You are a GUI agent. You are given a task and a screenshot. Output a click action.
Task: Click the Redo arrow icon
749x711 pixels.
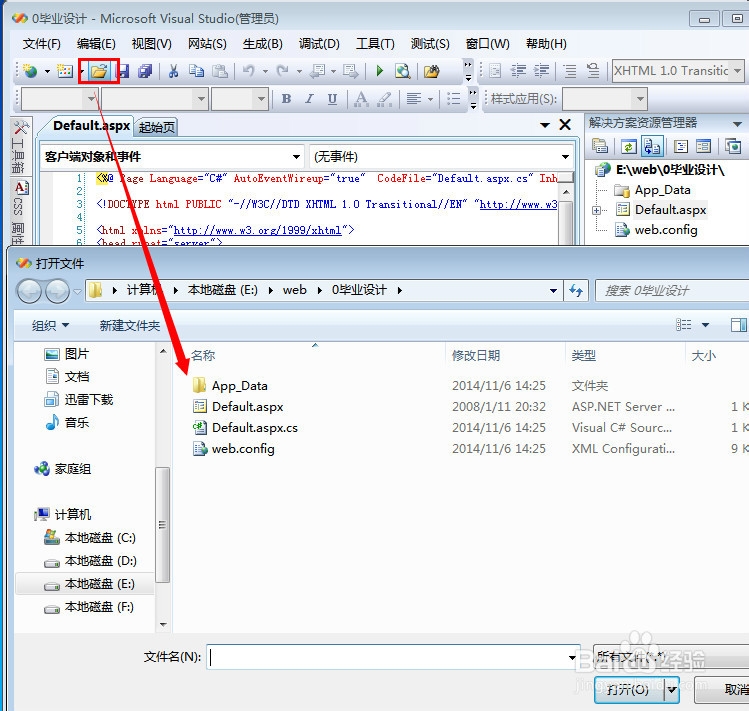(x=282, y=72)
